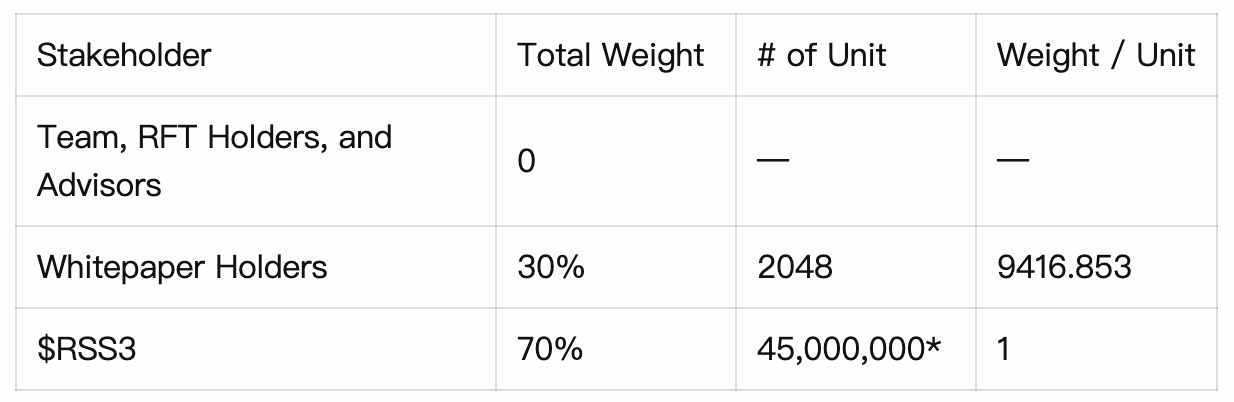
Task: Click the 30% total weight cell
Action: 550,267
